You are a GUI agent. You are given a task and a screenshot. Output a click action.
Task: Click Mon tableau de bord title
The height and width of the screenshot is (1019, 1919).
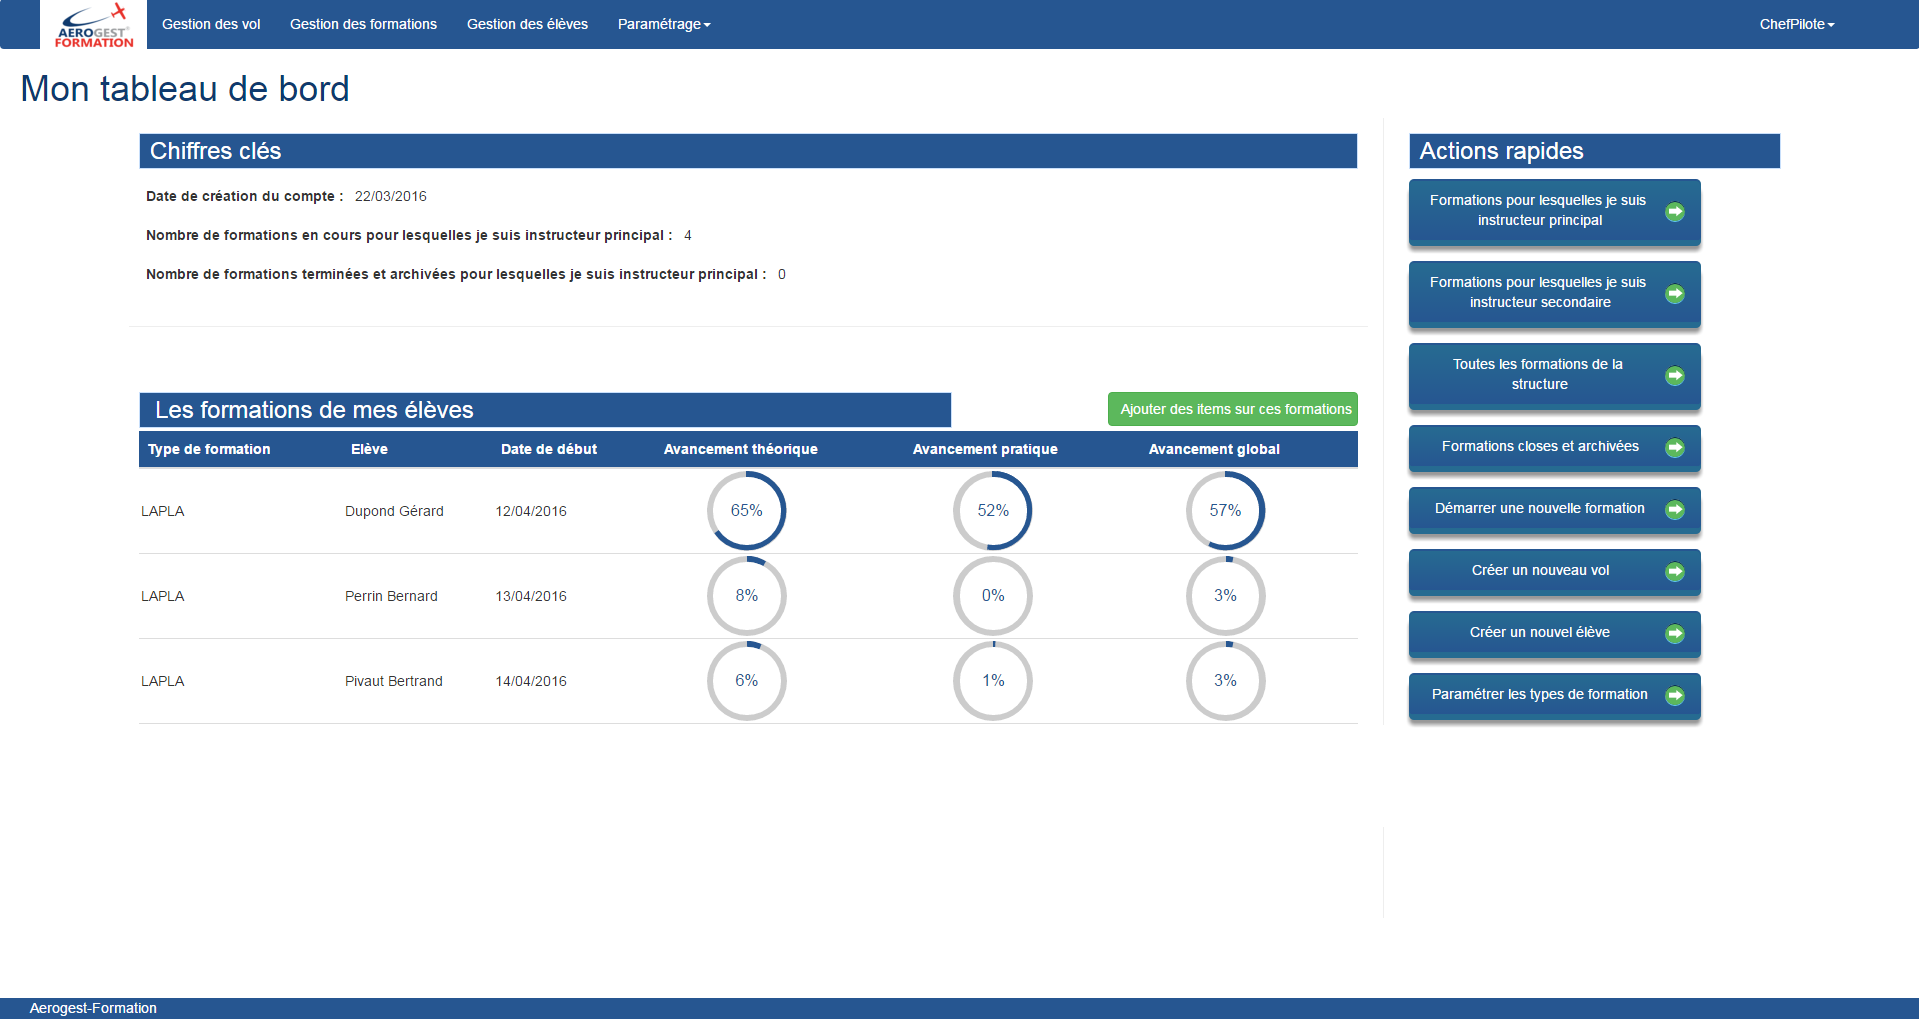185,89
